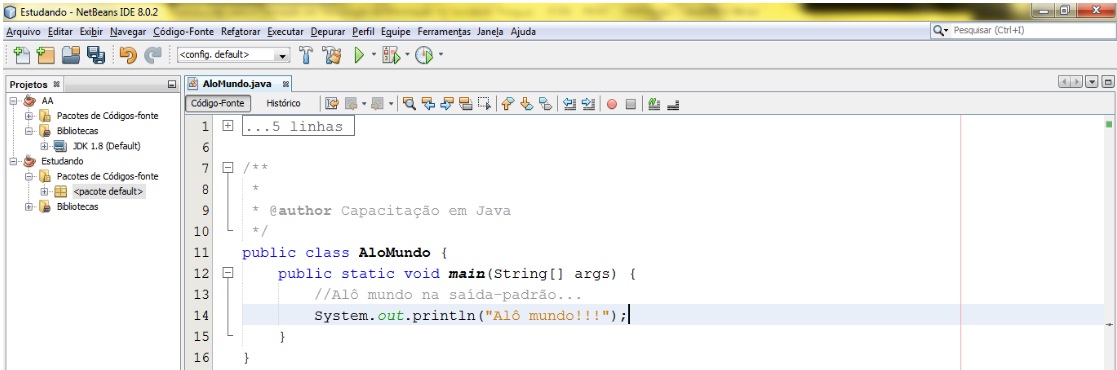Image resolution: width=1117 pixels, height=370 pixels.
Task: Collapse the Estudando project node
Action: (x=14, y=161)
